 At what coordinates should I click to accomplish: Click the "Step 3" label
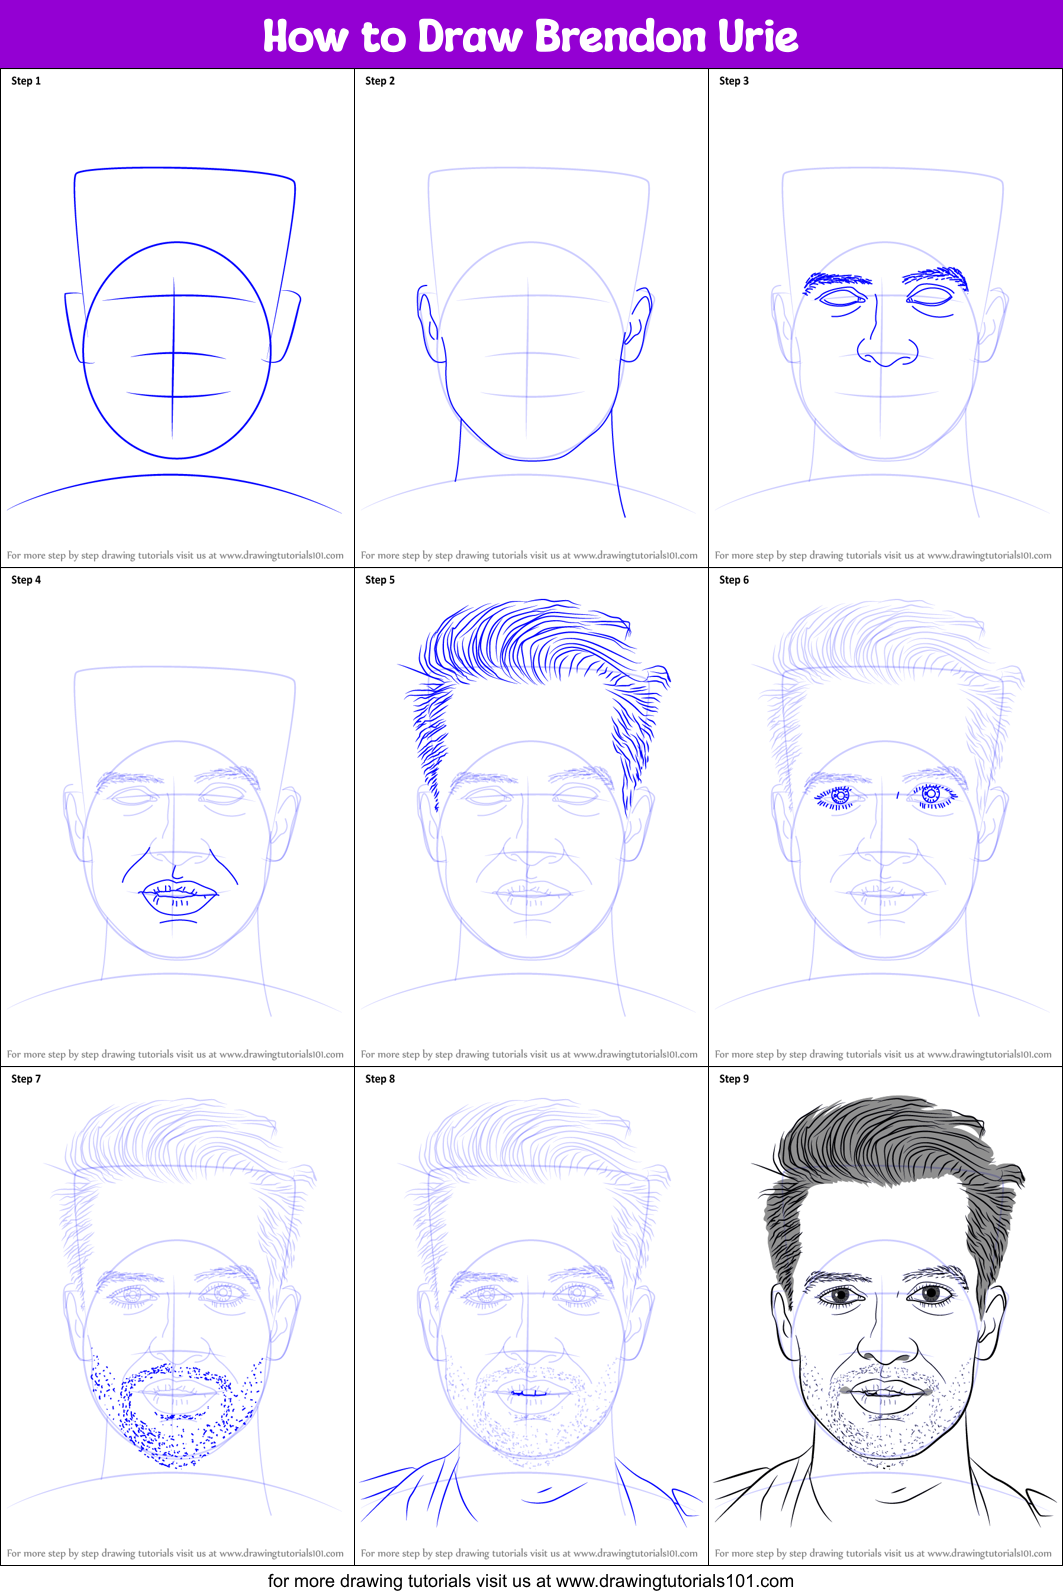[x=734, y=81]
